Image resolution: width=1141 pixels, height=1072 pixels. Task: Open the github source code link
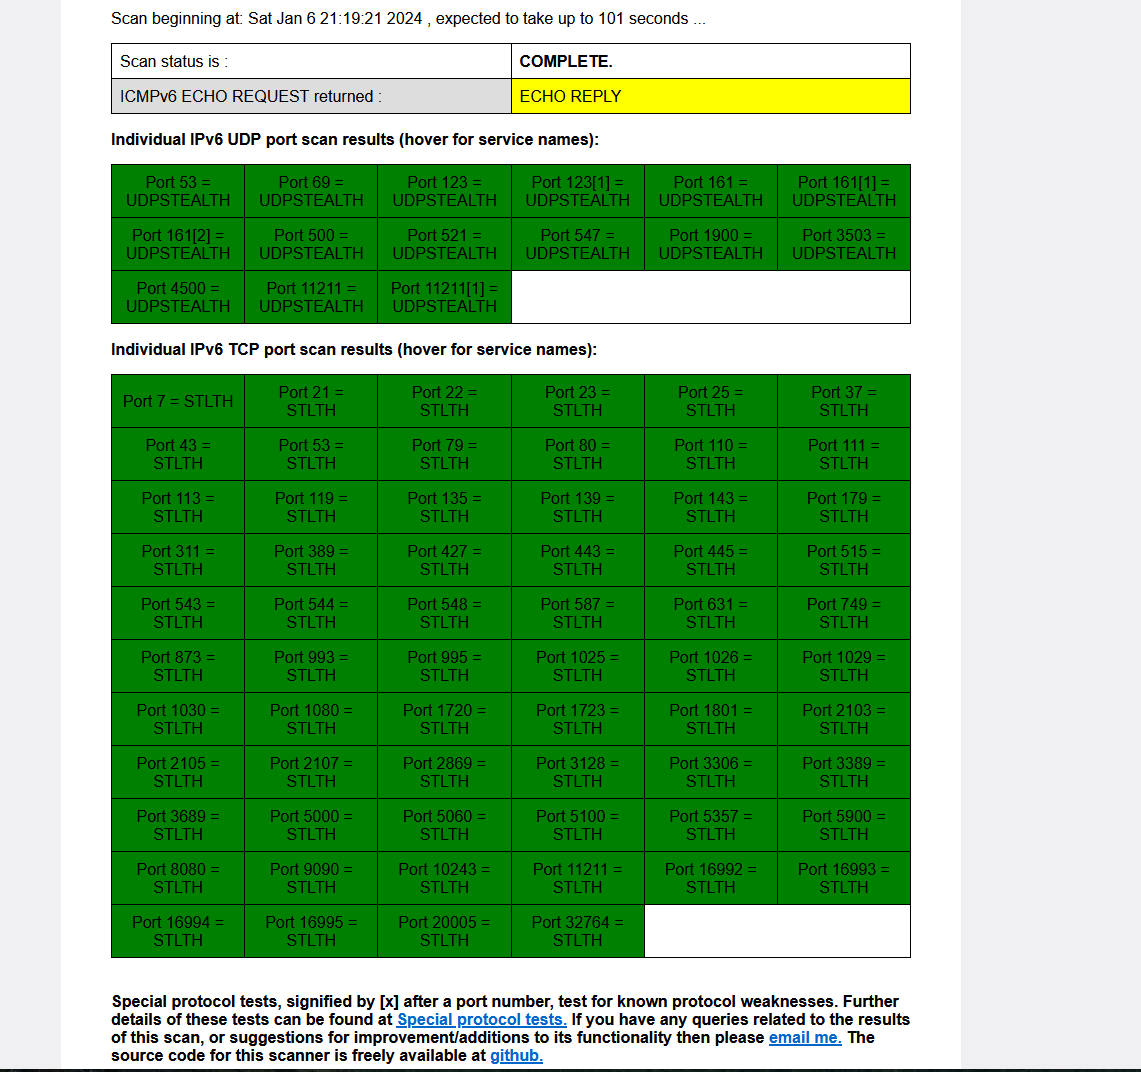click(x=516, y=1055)
